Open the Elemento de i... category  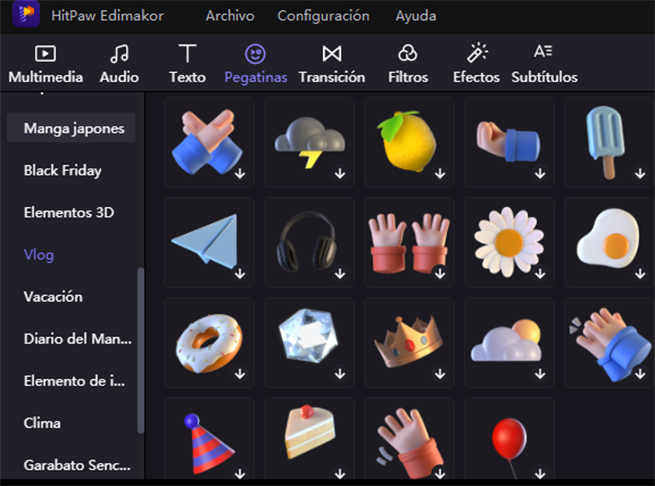(74, 381)
